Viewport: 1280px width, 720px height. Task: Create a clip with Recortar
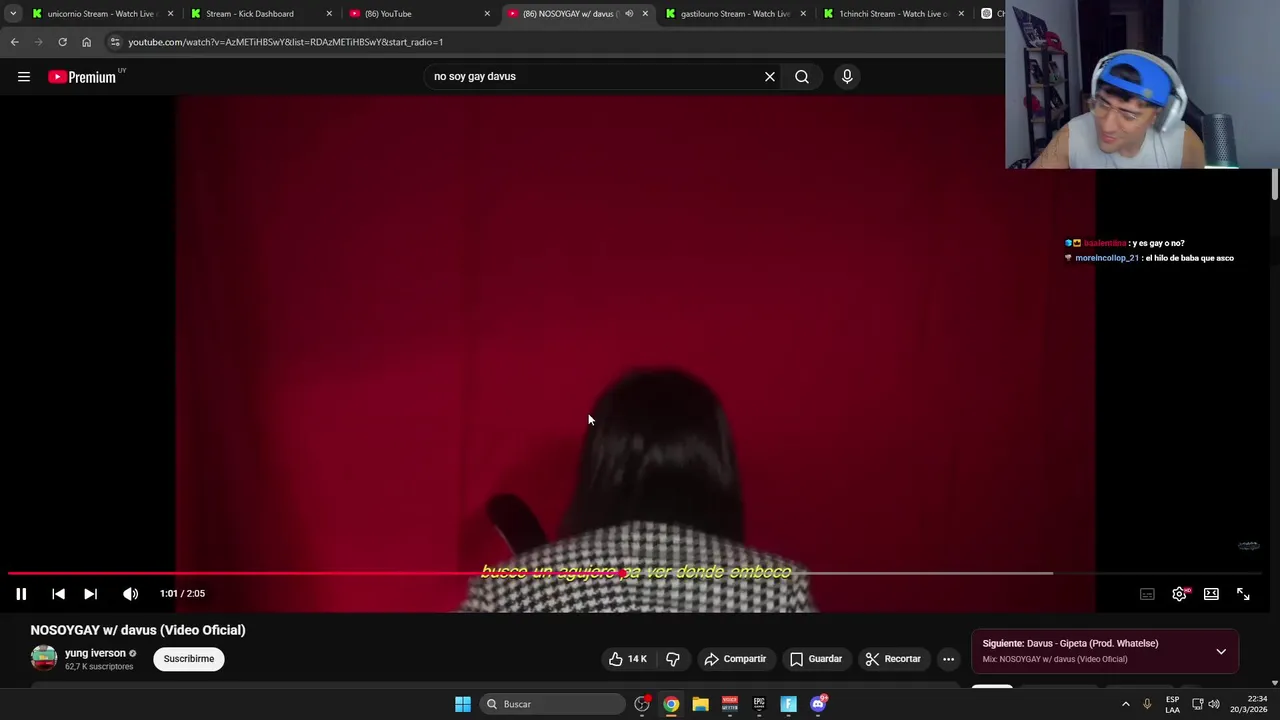click(x=893, y=659)
